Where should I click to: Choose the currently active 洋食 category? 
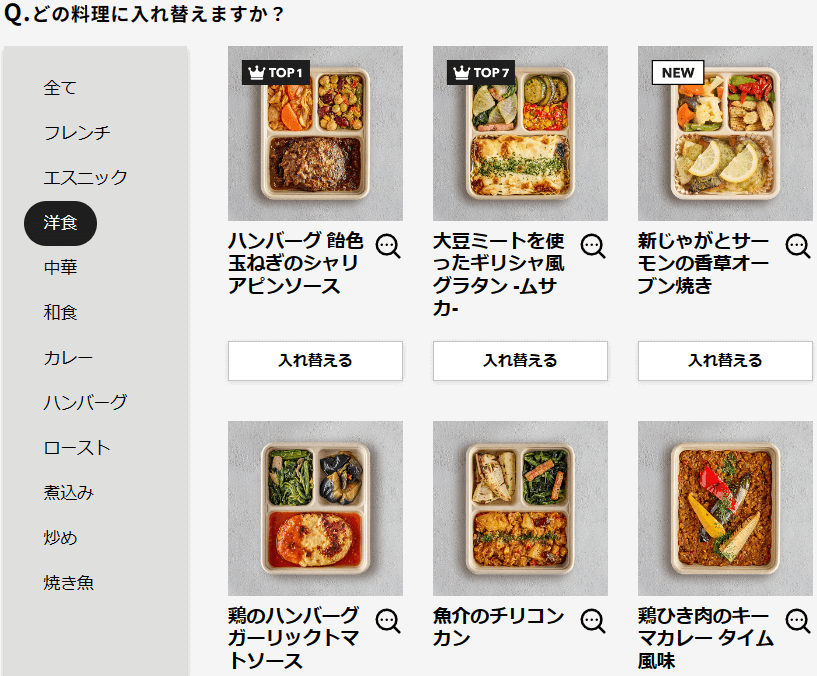pos(60,223)
